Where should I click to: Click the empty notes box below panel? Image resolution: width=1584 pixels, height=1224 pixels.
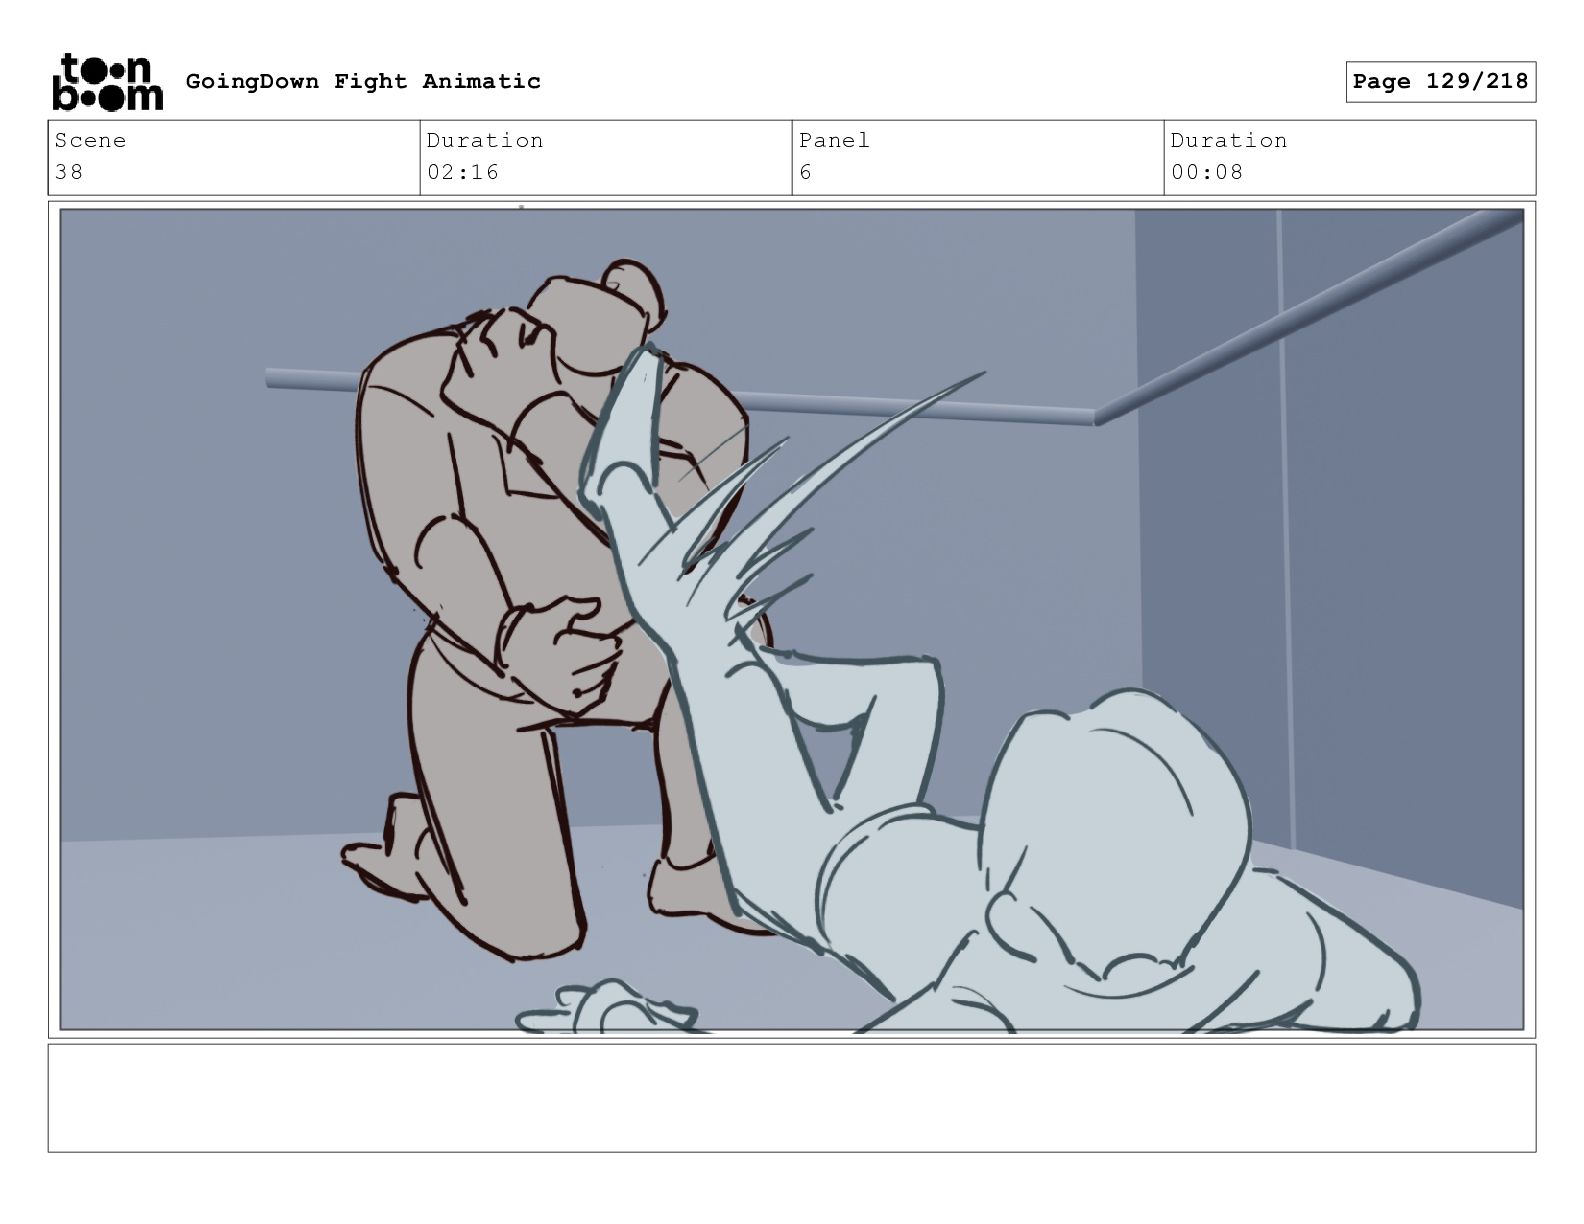point(792,1098)
